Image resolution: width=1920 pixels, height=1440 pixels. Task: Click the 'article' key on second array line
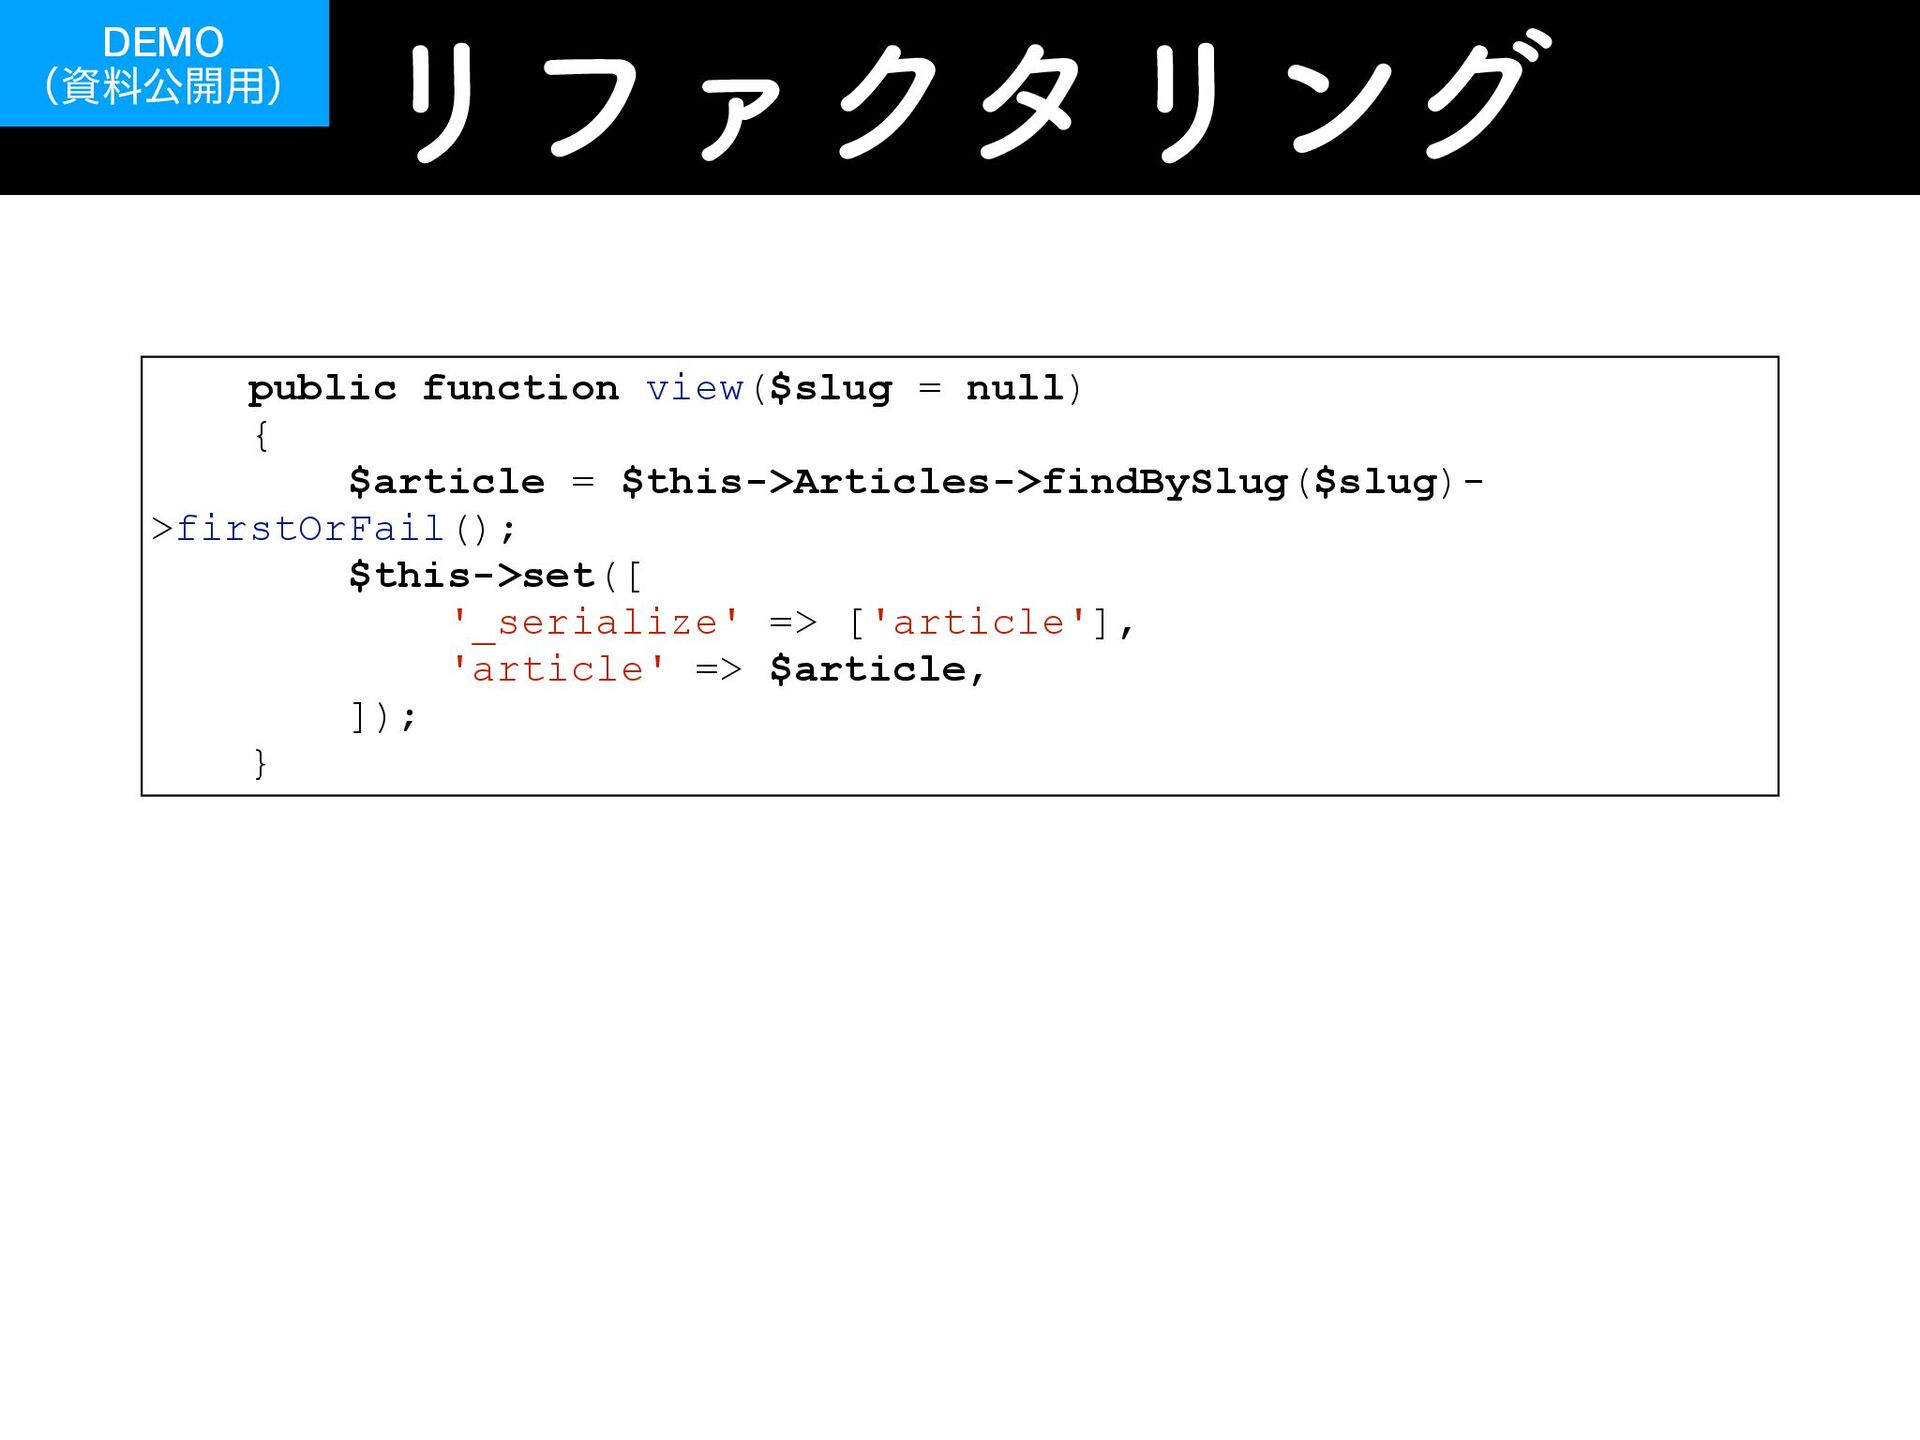coord(557,668)
